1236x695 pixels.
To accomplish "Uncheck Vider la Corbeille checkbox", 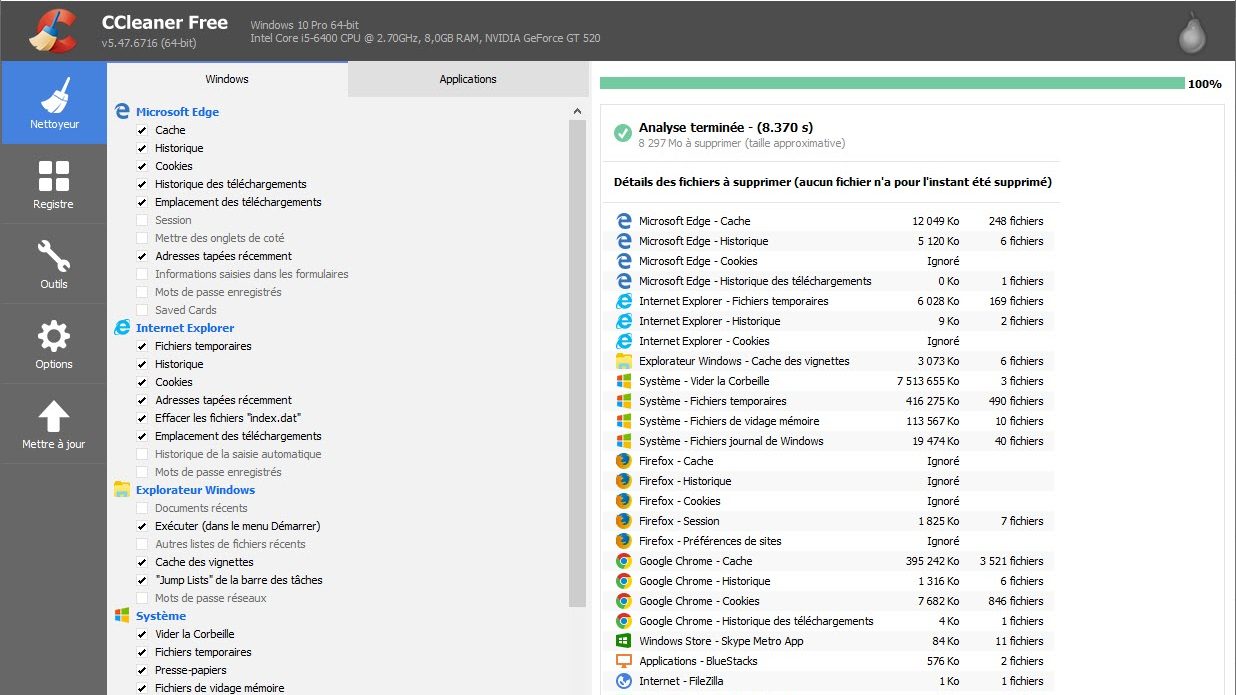I will 142,634.
